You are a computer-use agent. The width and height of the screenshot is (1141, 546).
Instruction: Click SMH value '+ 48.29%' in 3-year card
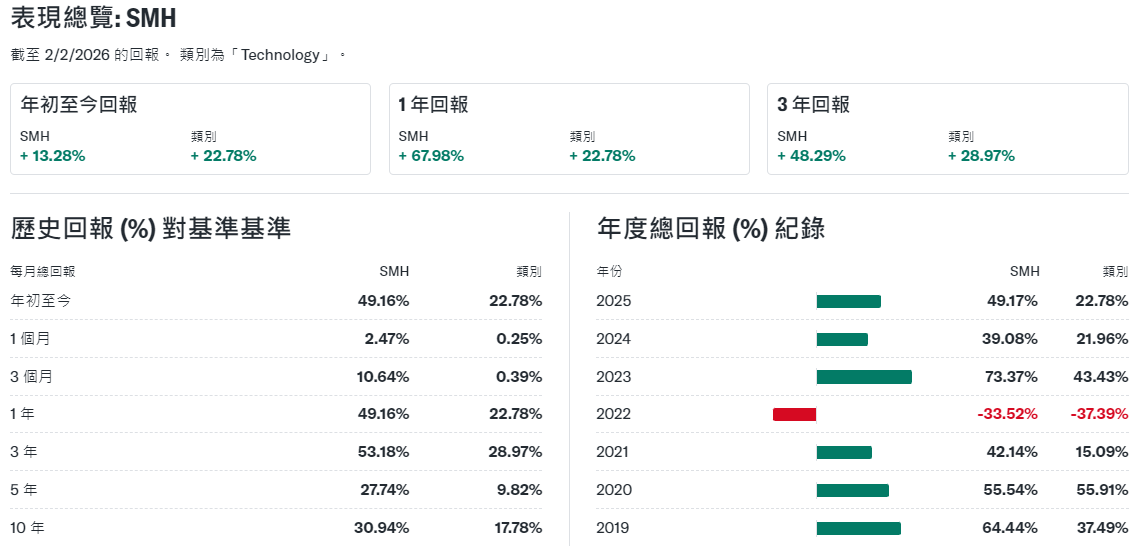[x=811, y=155]
